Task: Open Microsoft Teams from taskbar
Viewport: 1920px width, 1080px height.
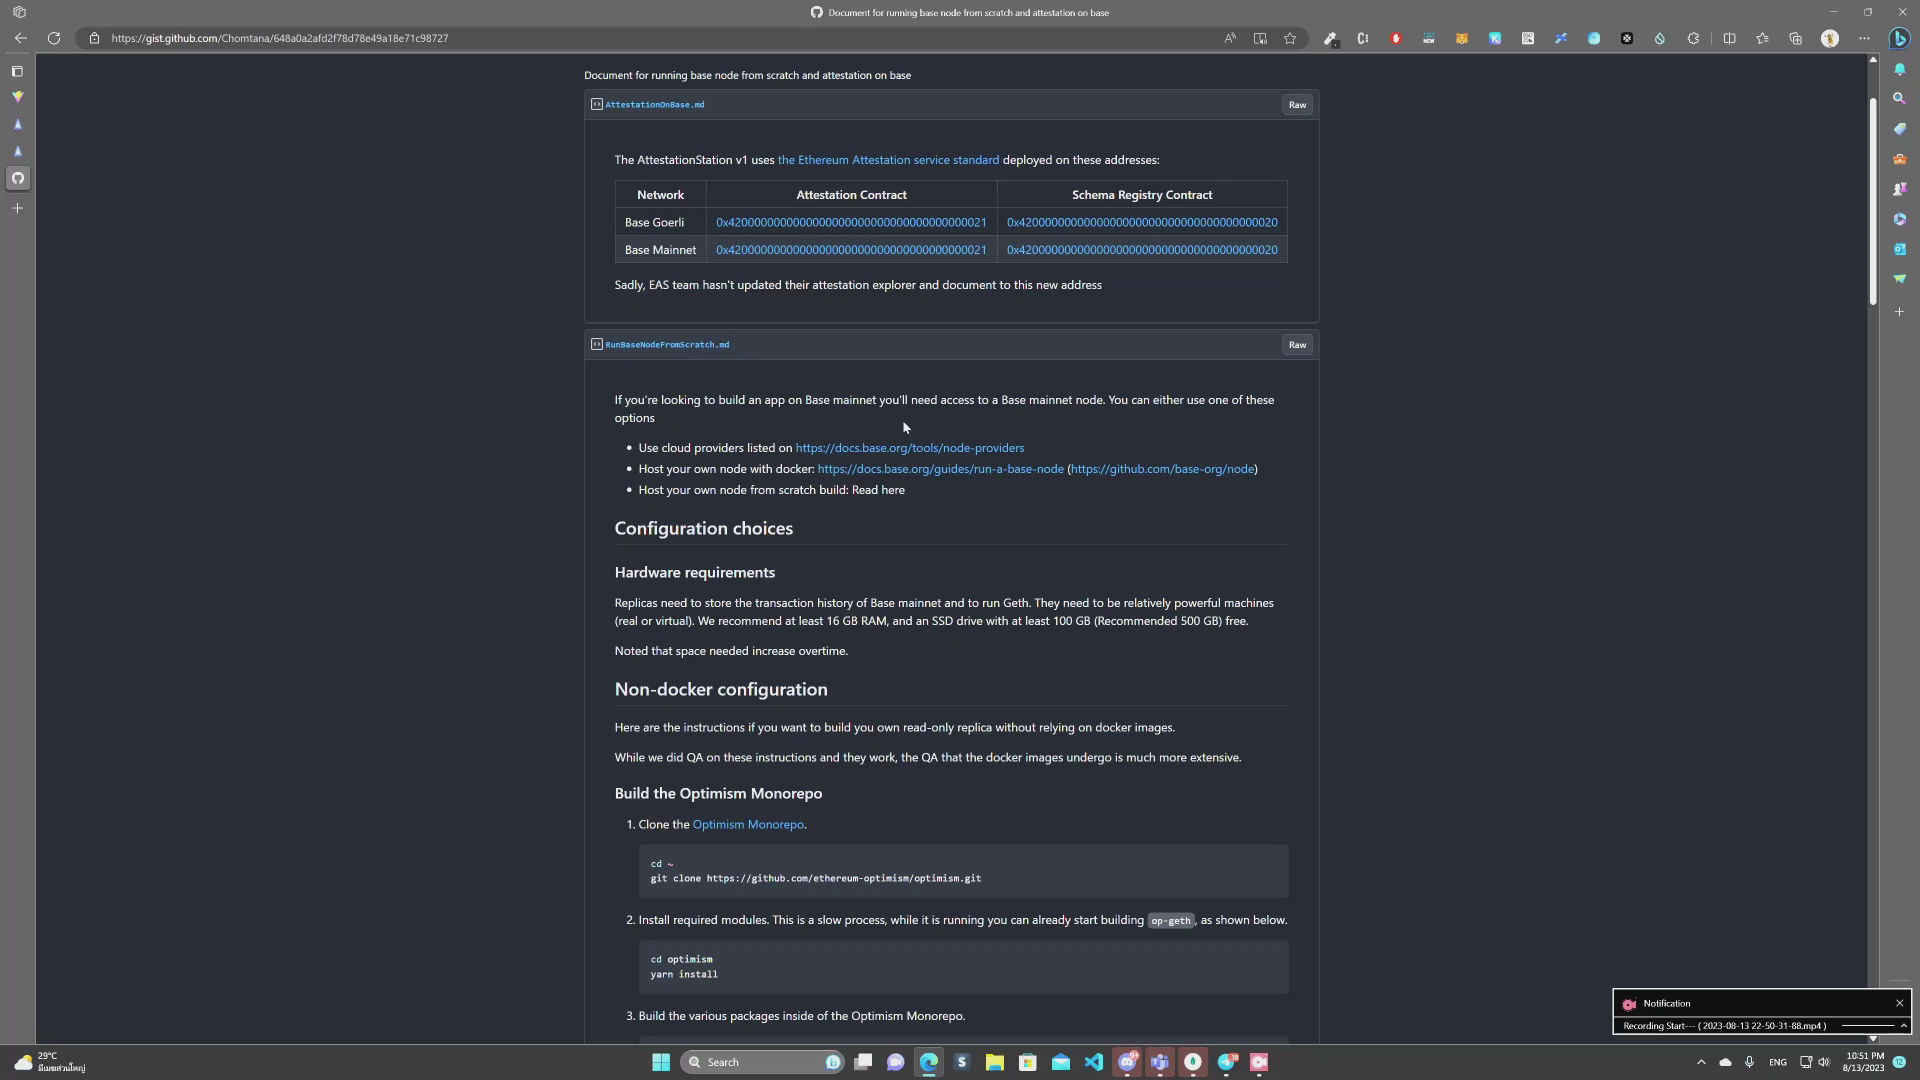Action: [x=1160, y=1062]
